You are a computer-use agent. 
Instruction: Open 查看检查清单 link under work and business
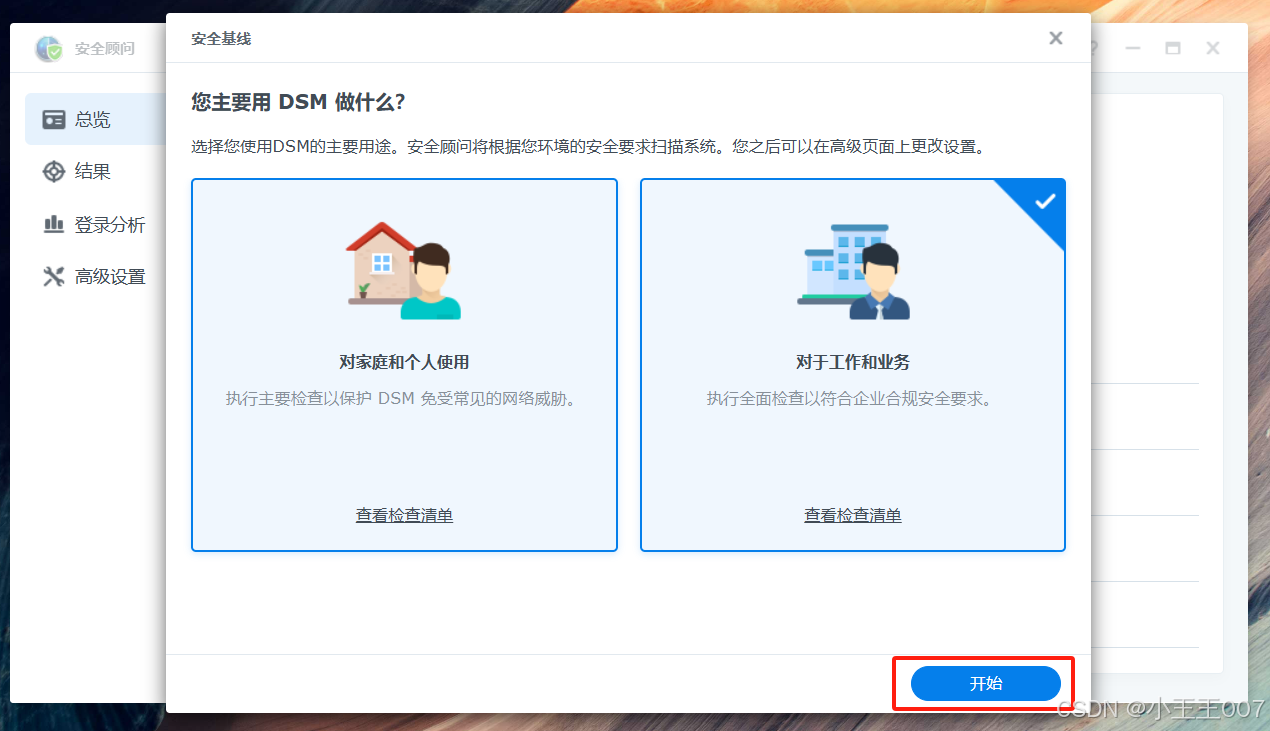[x=853, y=516]
